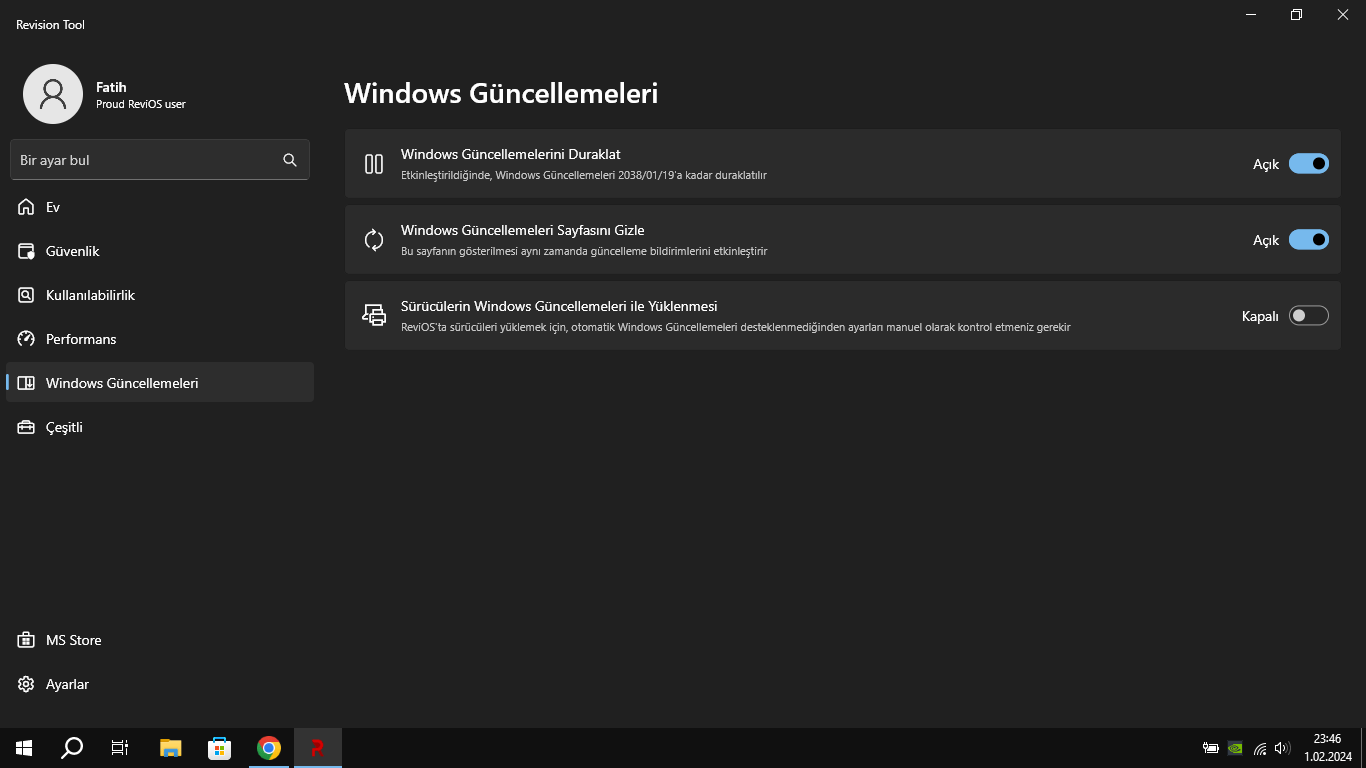Launch File Explorer from the taskbar
1366x768 pixels.
(x=171, y=748)
